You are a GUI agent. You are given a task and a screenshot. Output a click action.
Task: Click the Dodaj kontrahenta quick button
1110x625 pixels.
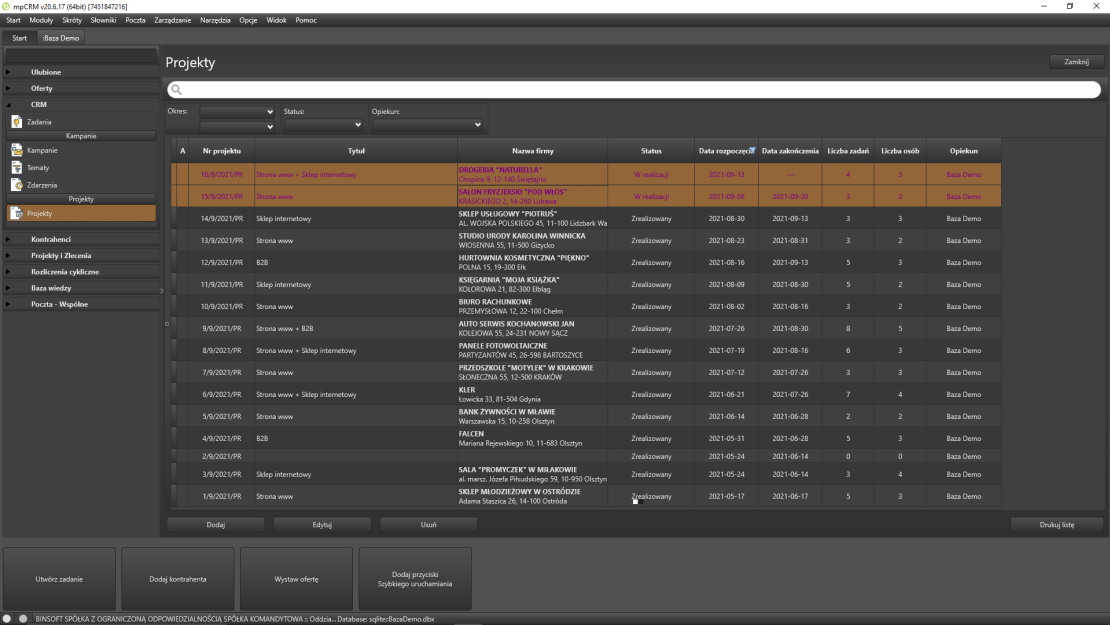178,579
